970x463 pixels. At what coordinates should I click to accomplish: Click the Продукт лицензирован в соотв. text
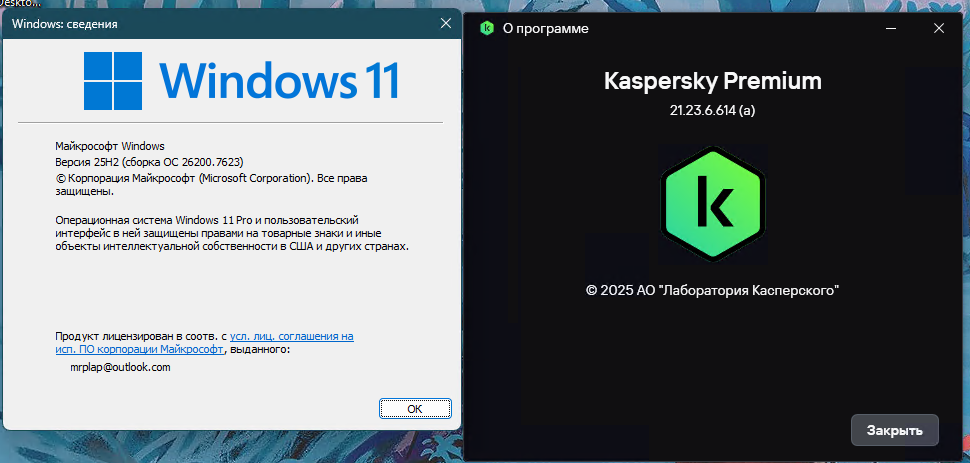tap(141, 337)
